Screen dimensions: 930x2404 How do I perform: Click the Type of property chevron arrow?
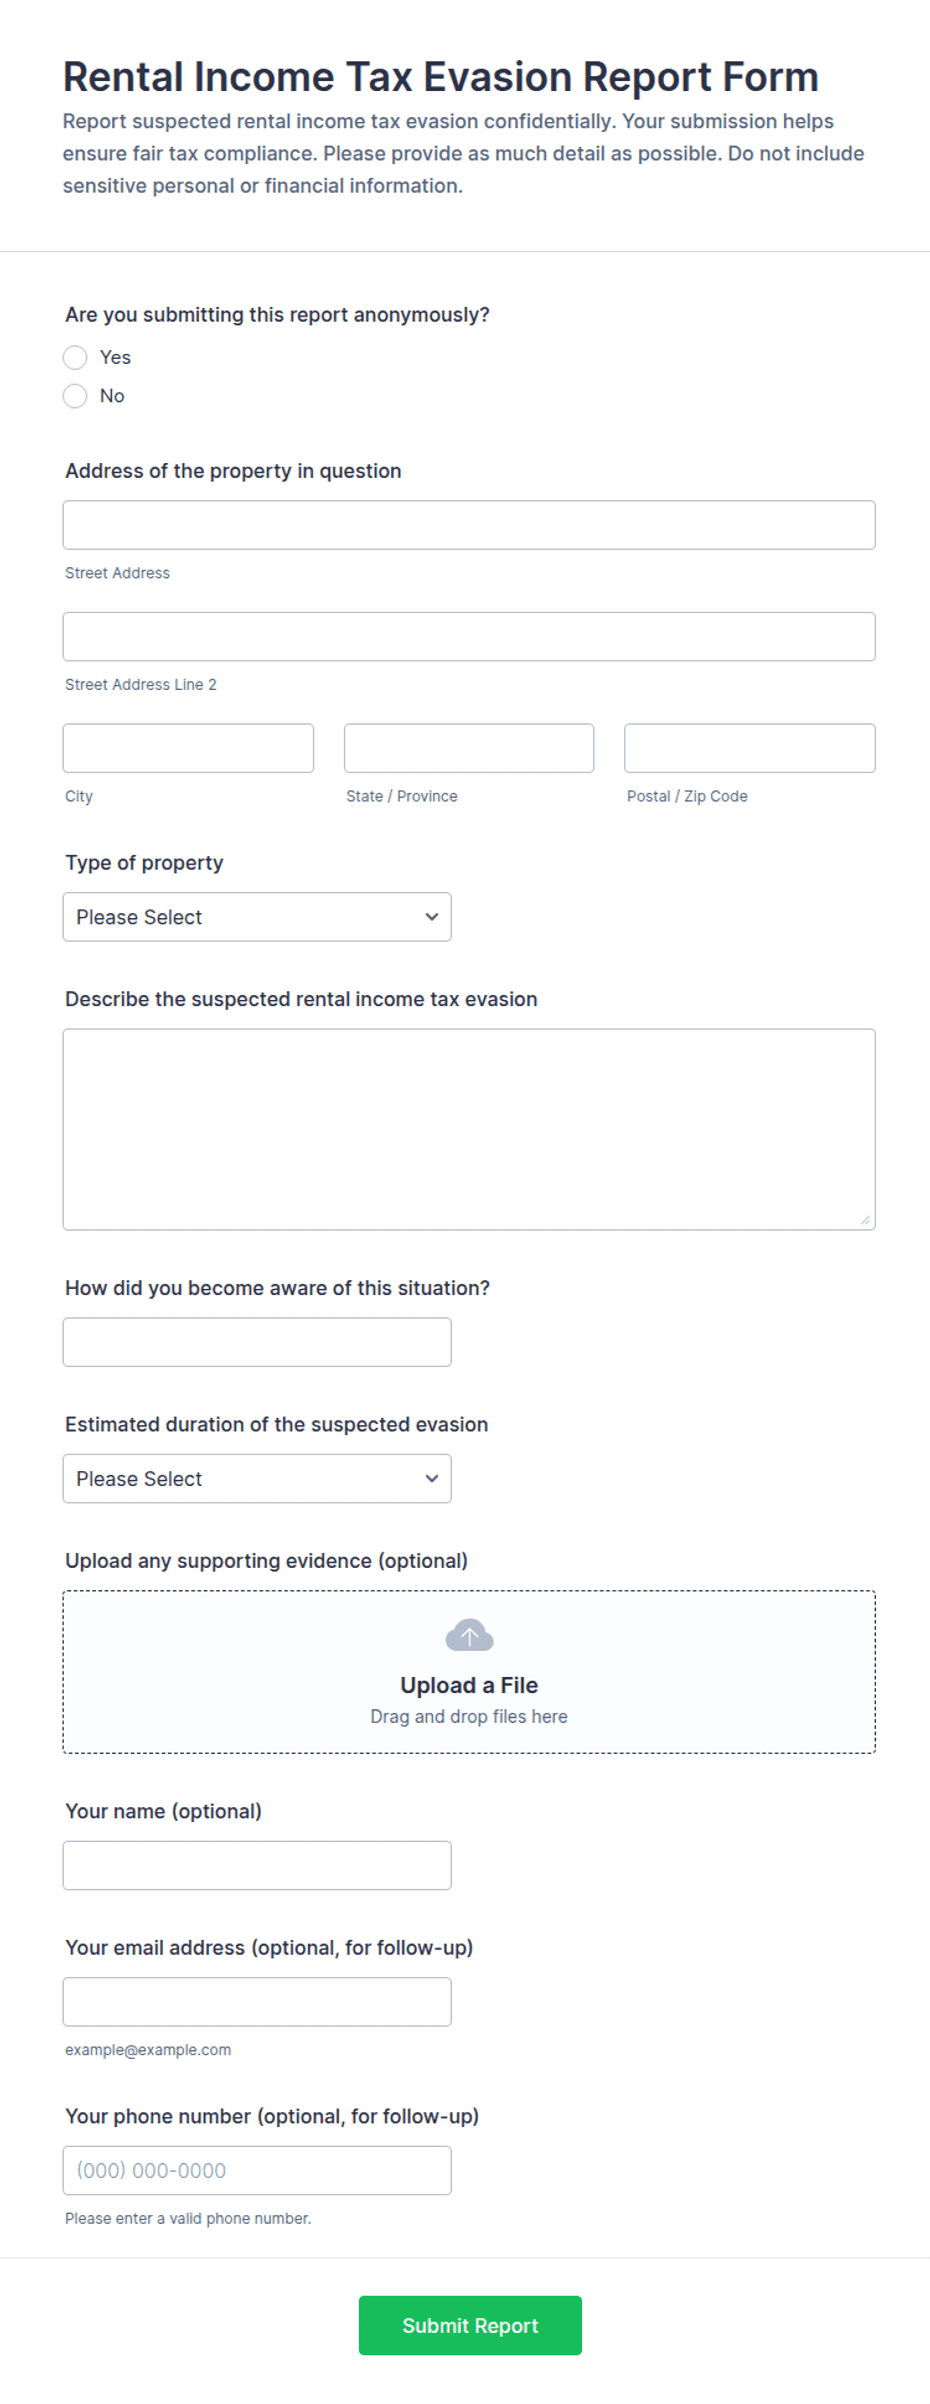click(432, 917)
